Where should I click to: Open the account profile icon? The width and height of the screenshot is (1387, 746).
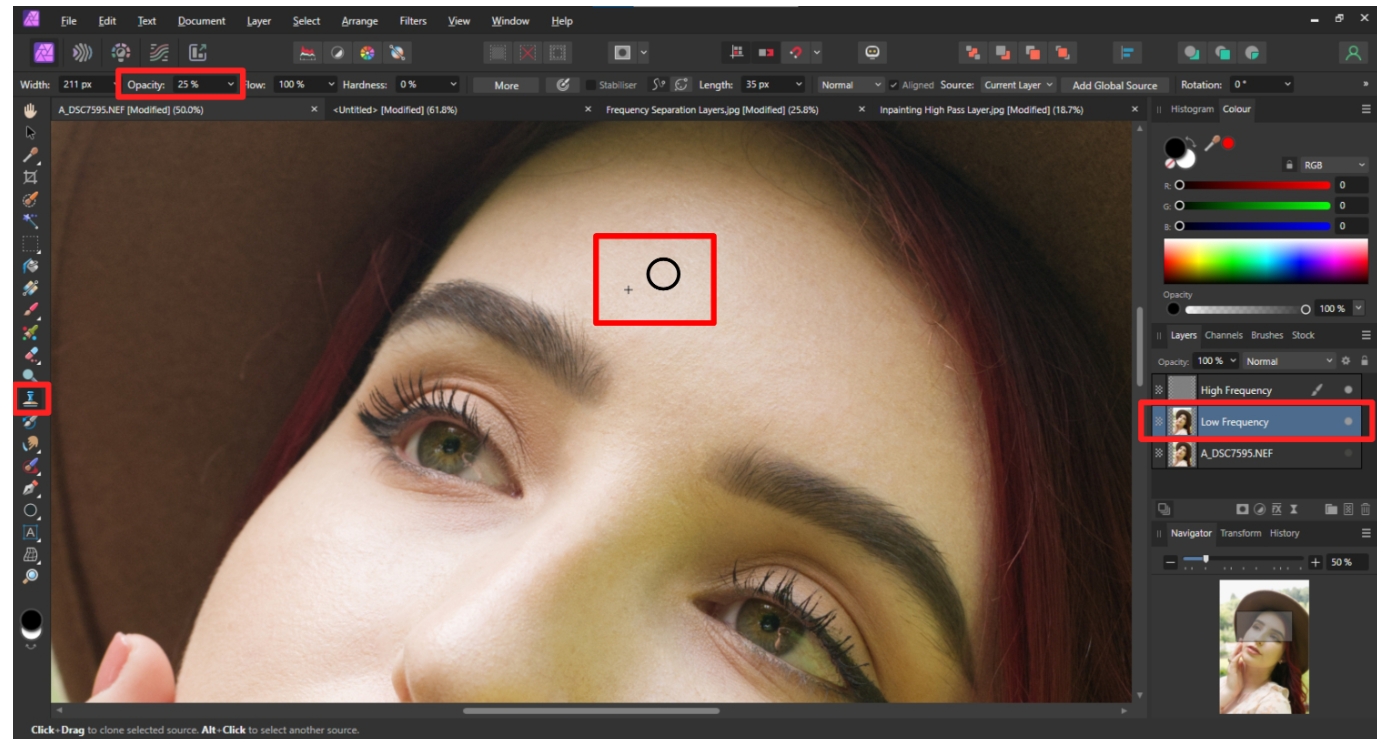click(x=1354, y=52)
